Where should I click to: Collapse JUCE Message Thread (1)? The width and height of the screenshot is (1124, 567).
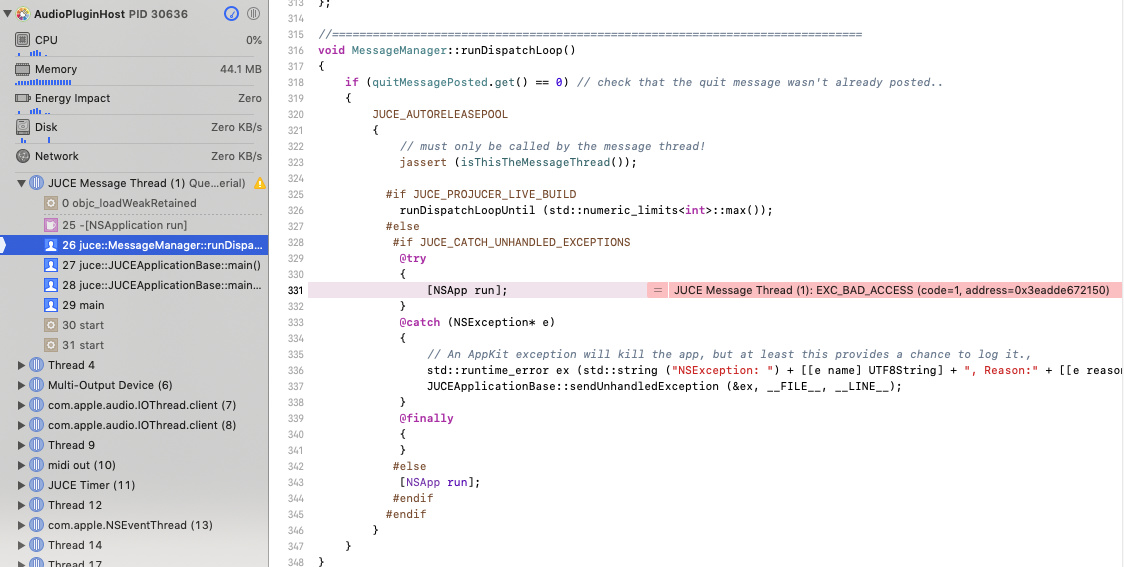[22, 184]
